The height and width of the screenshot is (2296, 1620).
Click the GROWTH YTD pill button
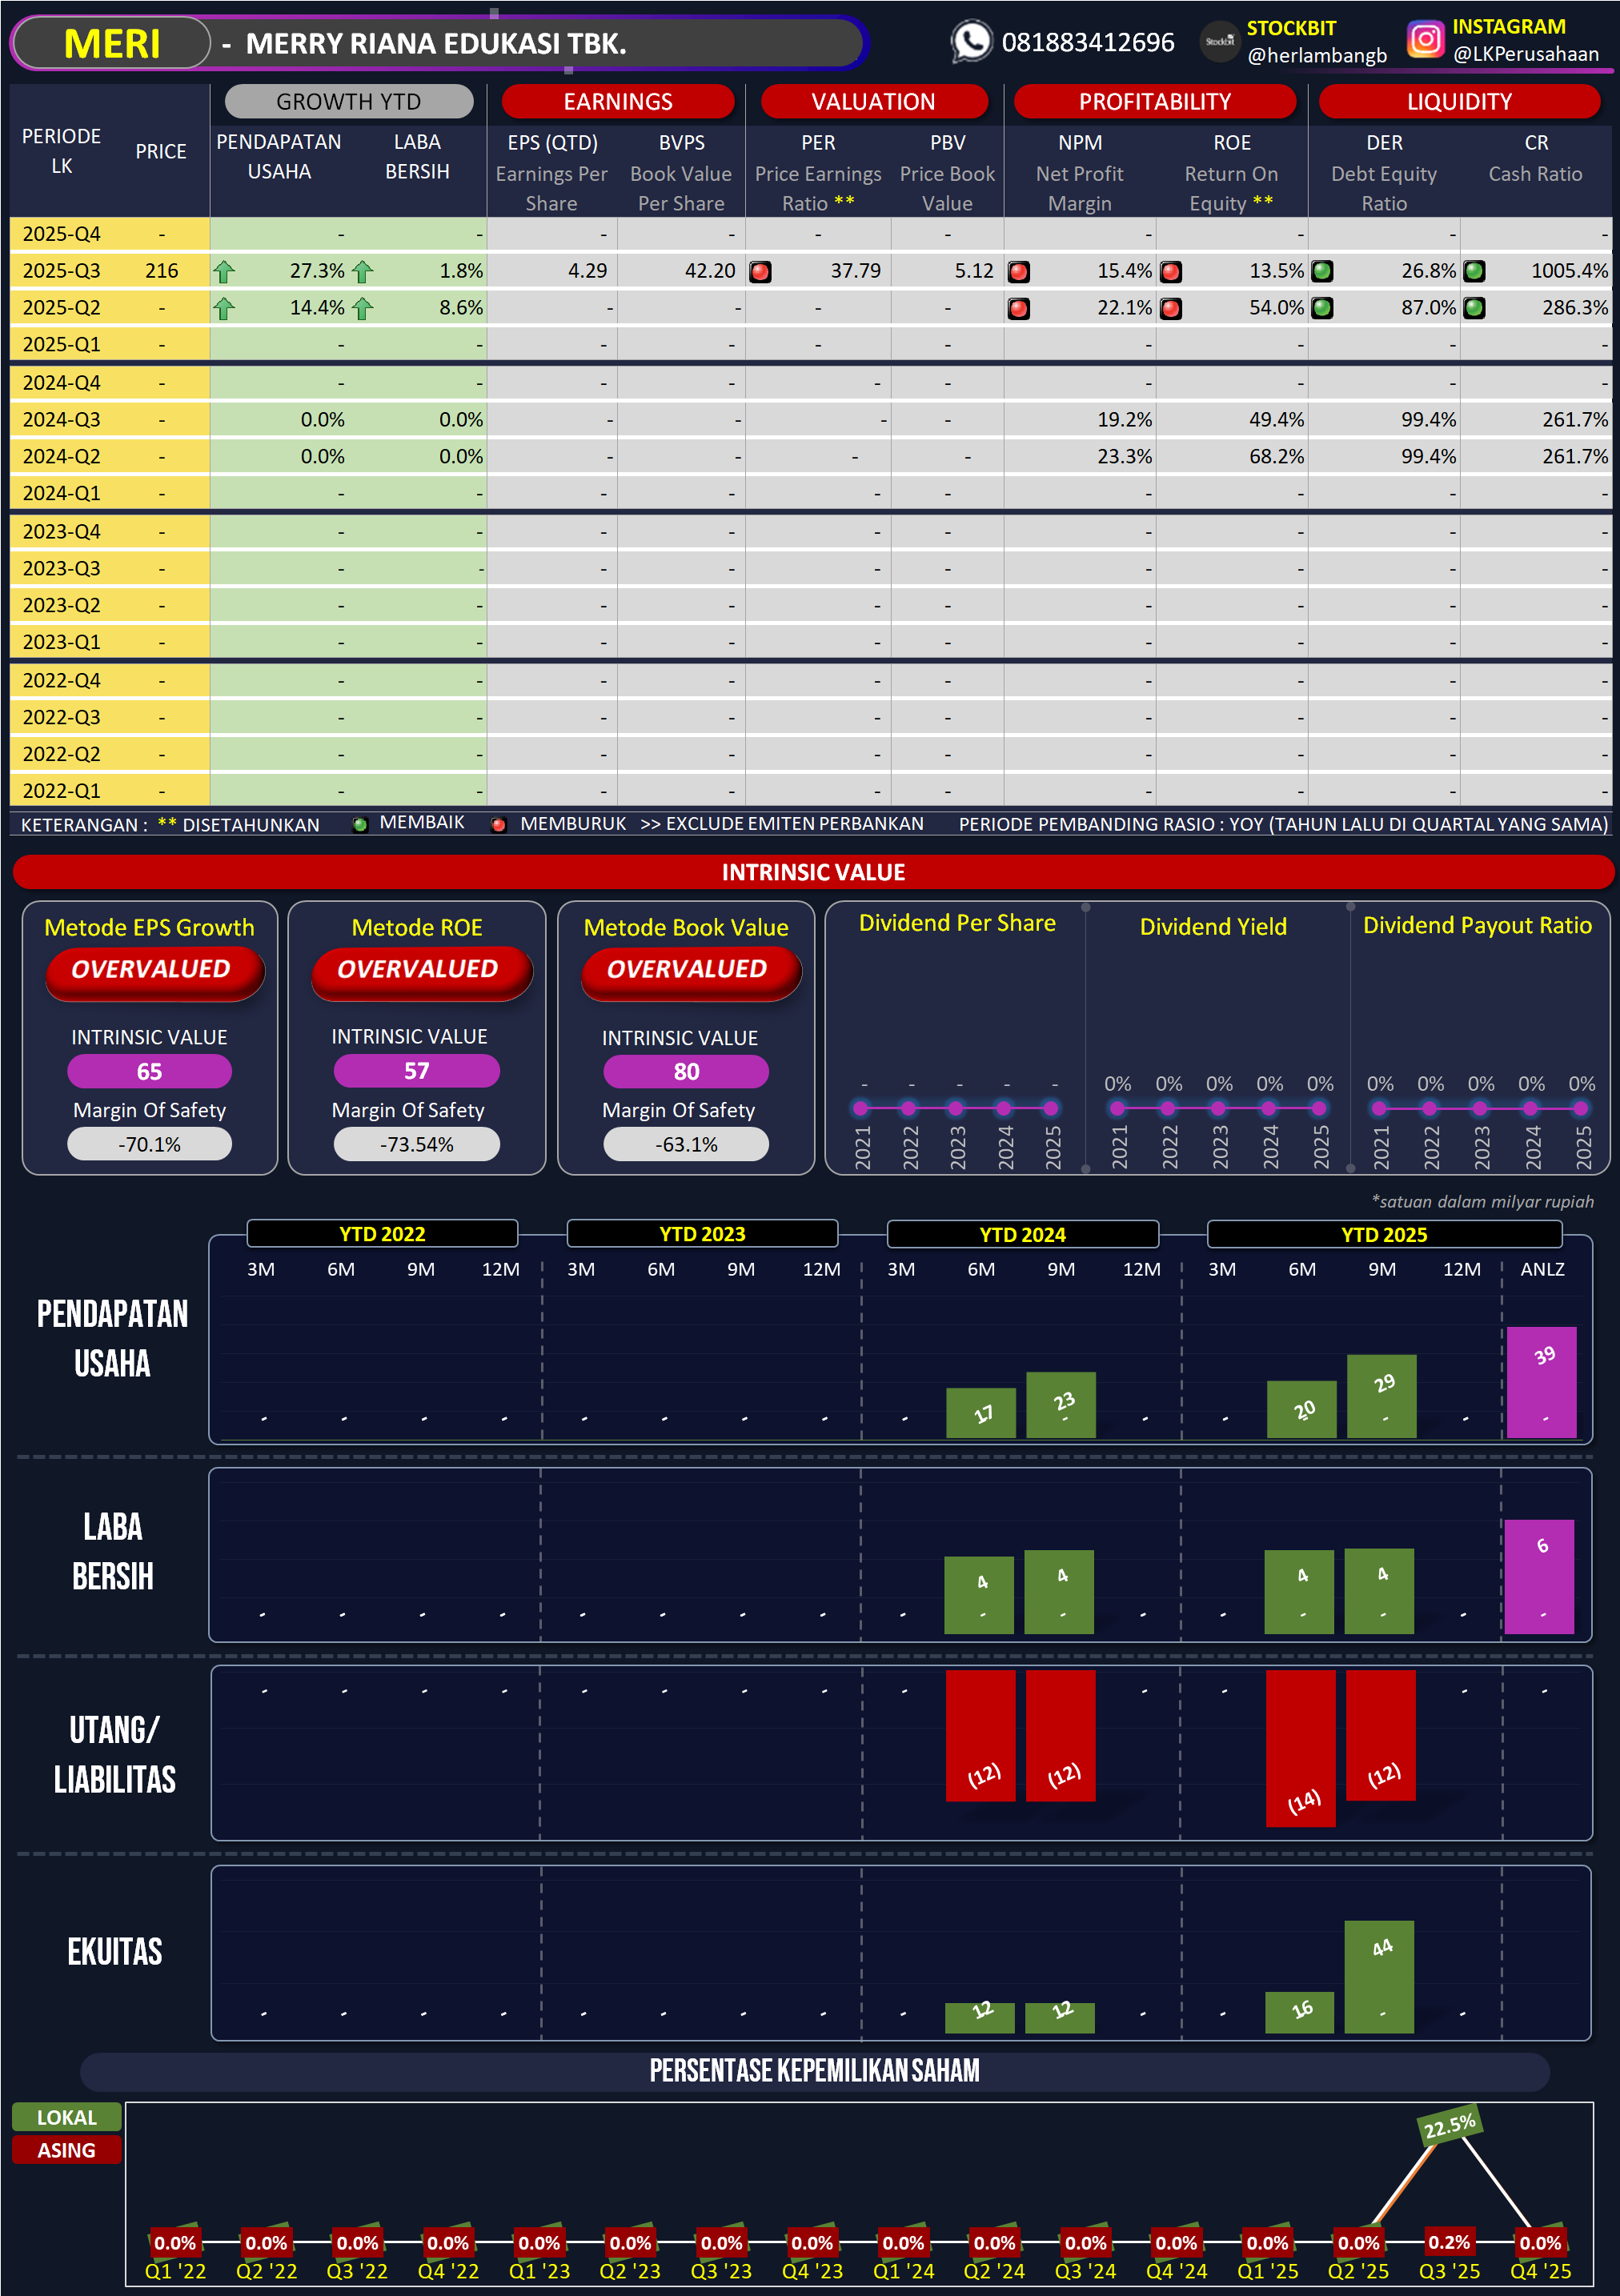pos(348,101)
